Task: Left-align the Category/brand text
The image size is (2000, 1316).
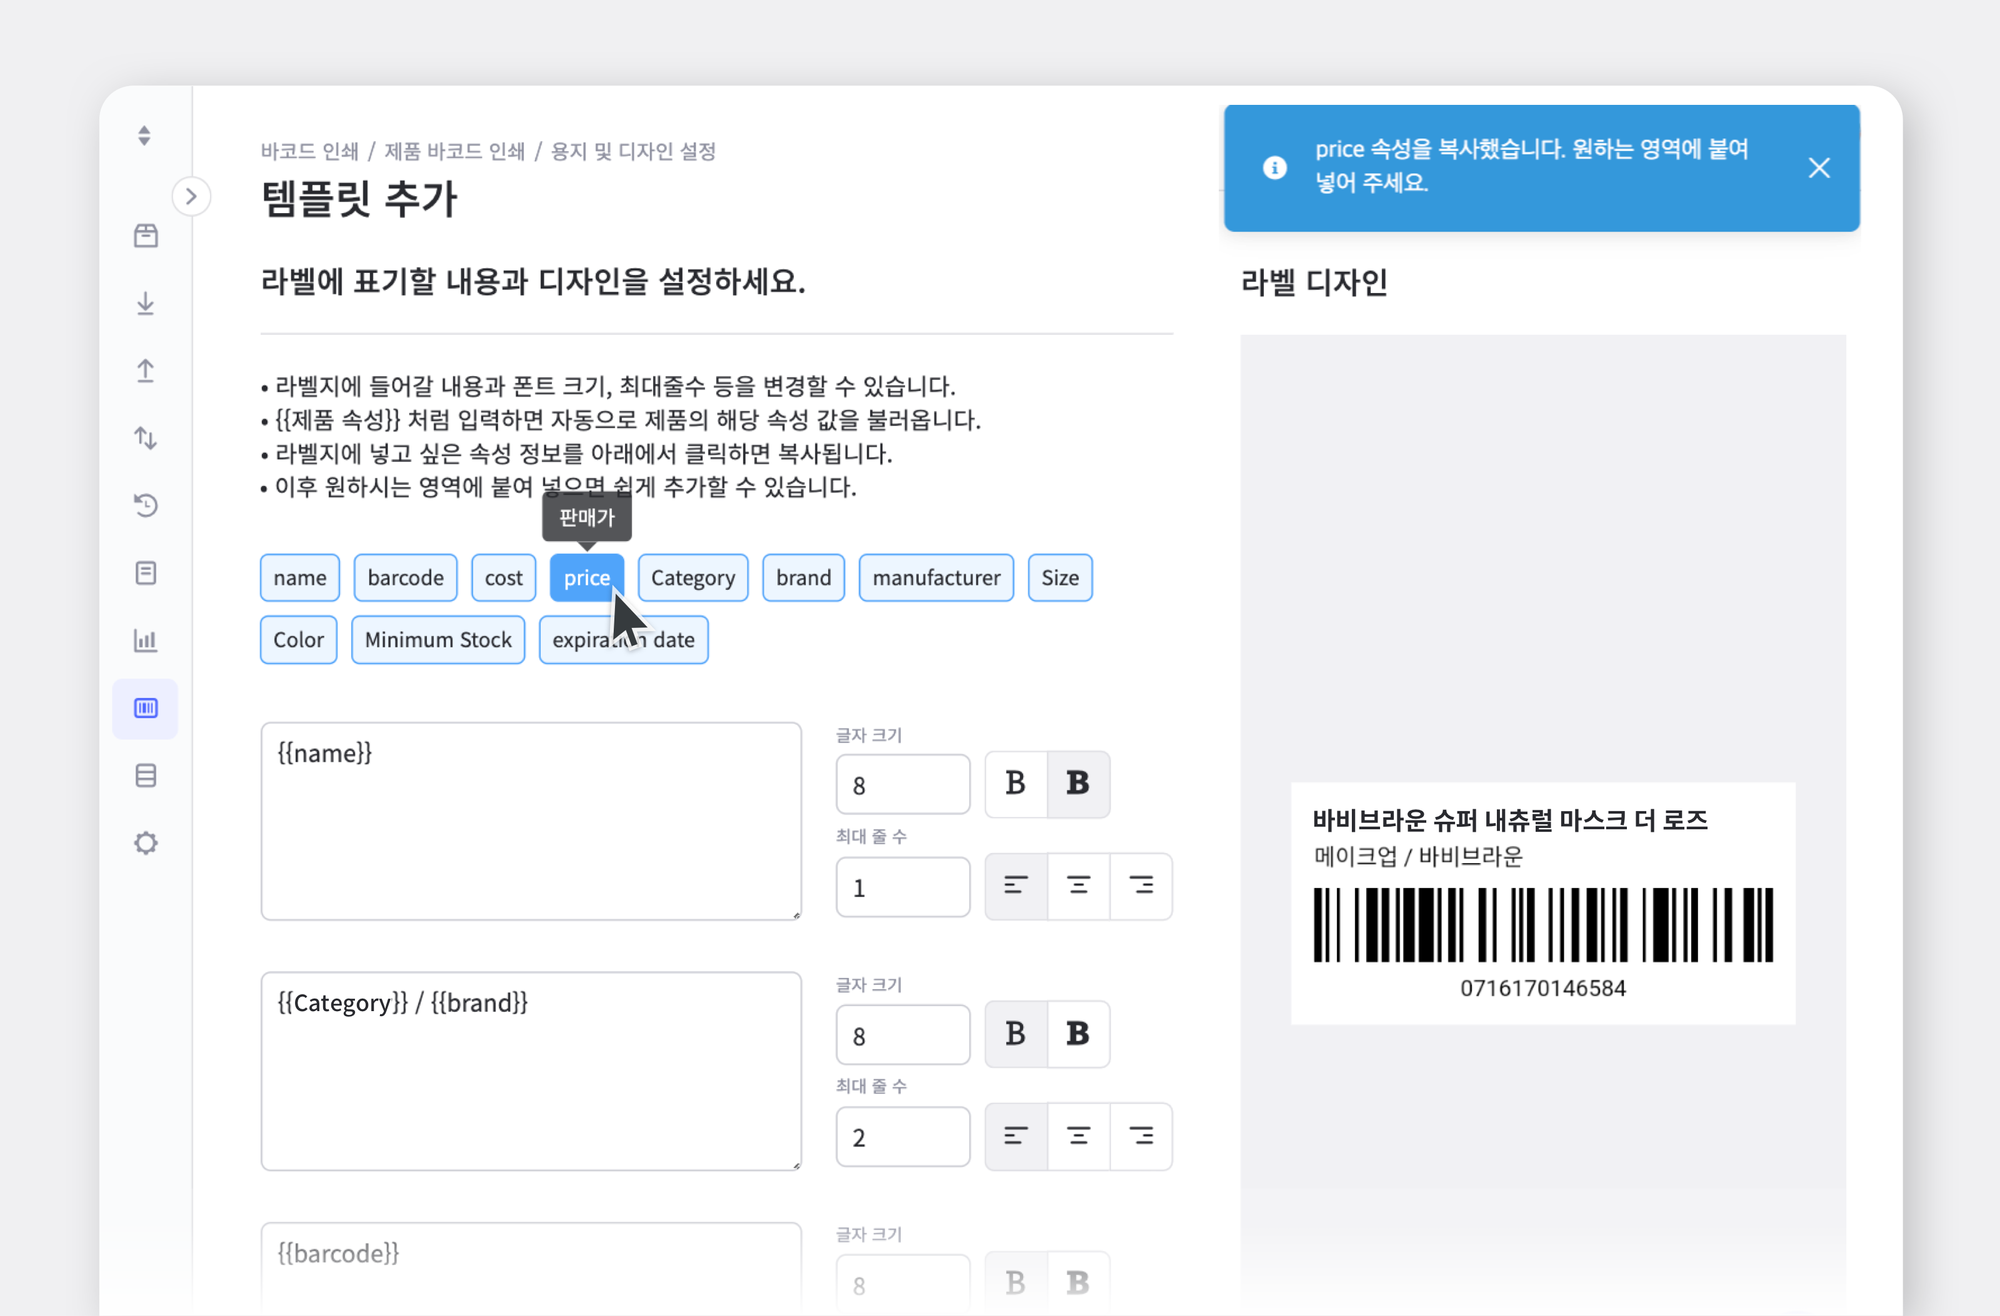Action: [x=1016, y=1136]
